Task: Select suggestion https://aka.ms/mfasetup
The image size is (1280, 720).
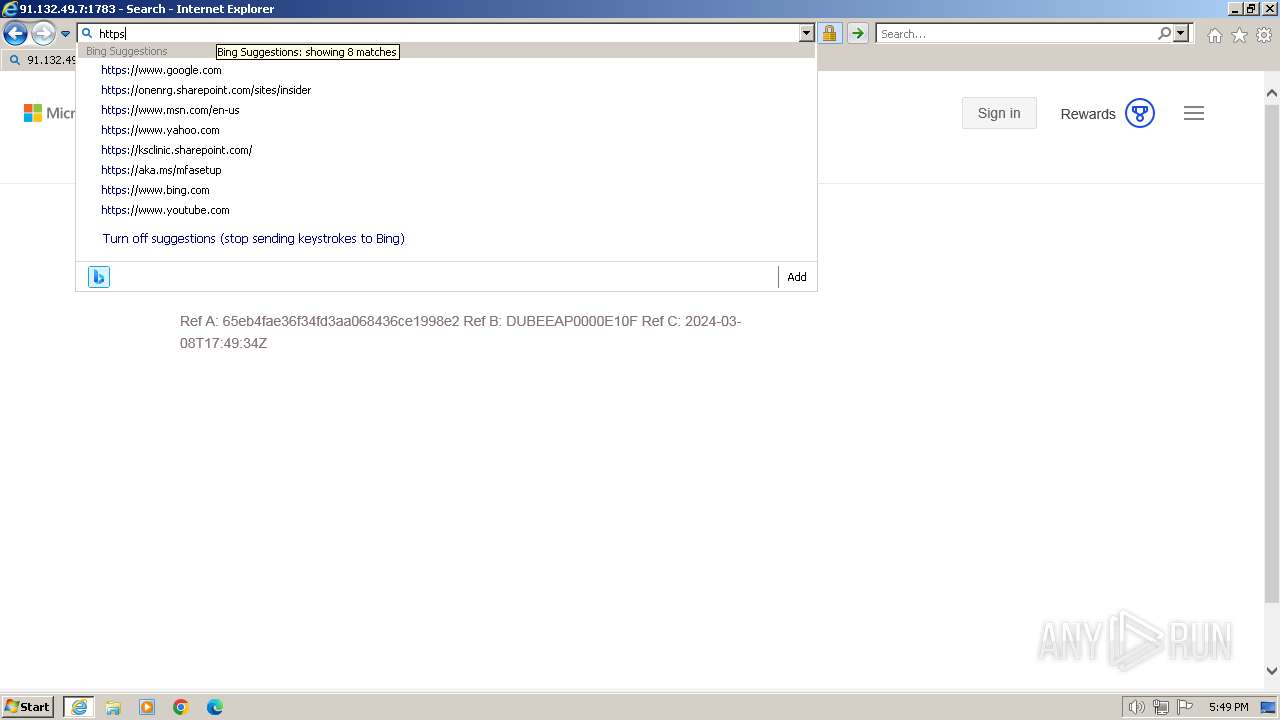Action: click(x=446, y=170)
